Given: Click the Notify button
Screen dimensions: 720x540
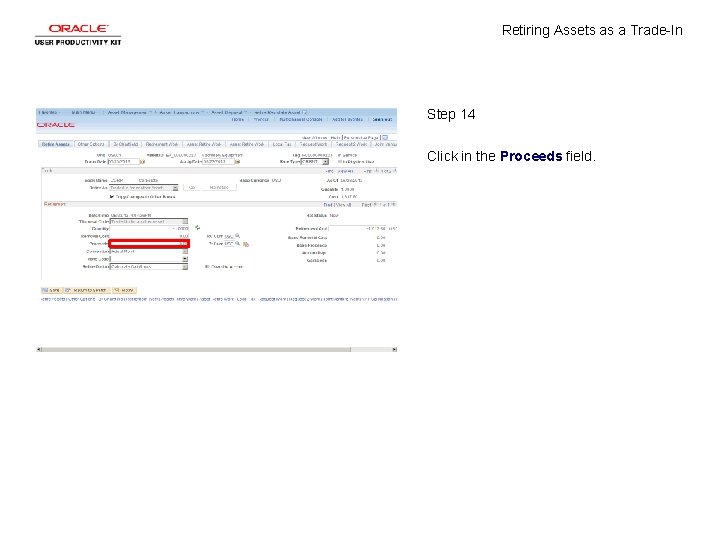Looking at the screenshot, I should click(x=124, y=290).
